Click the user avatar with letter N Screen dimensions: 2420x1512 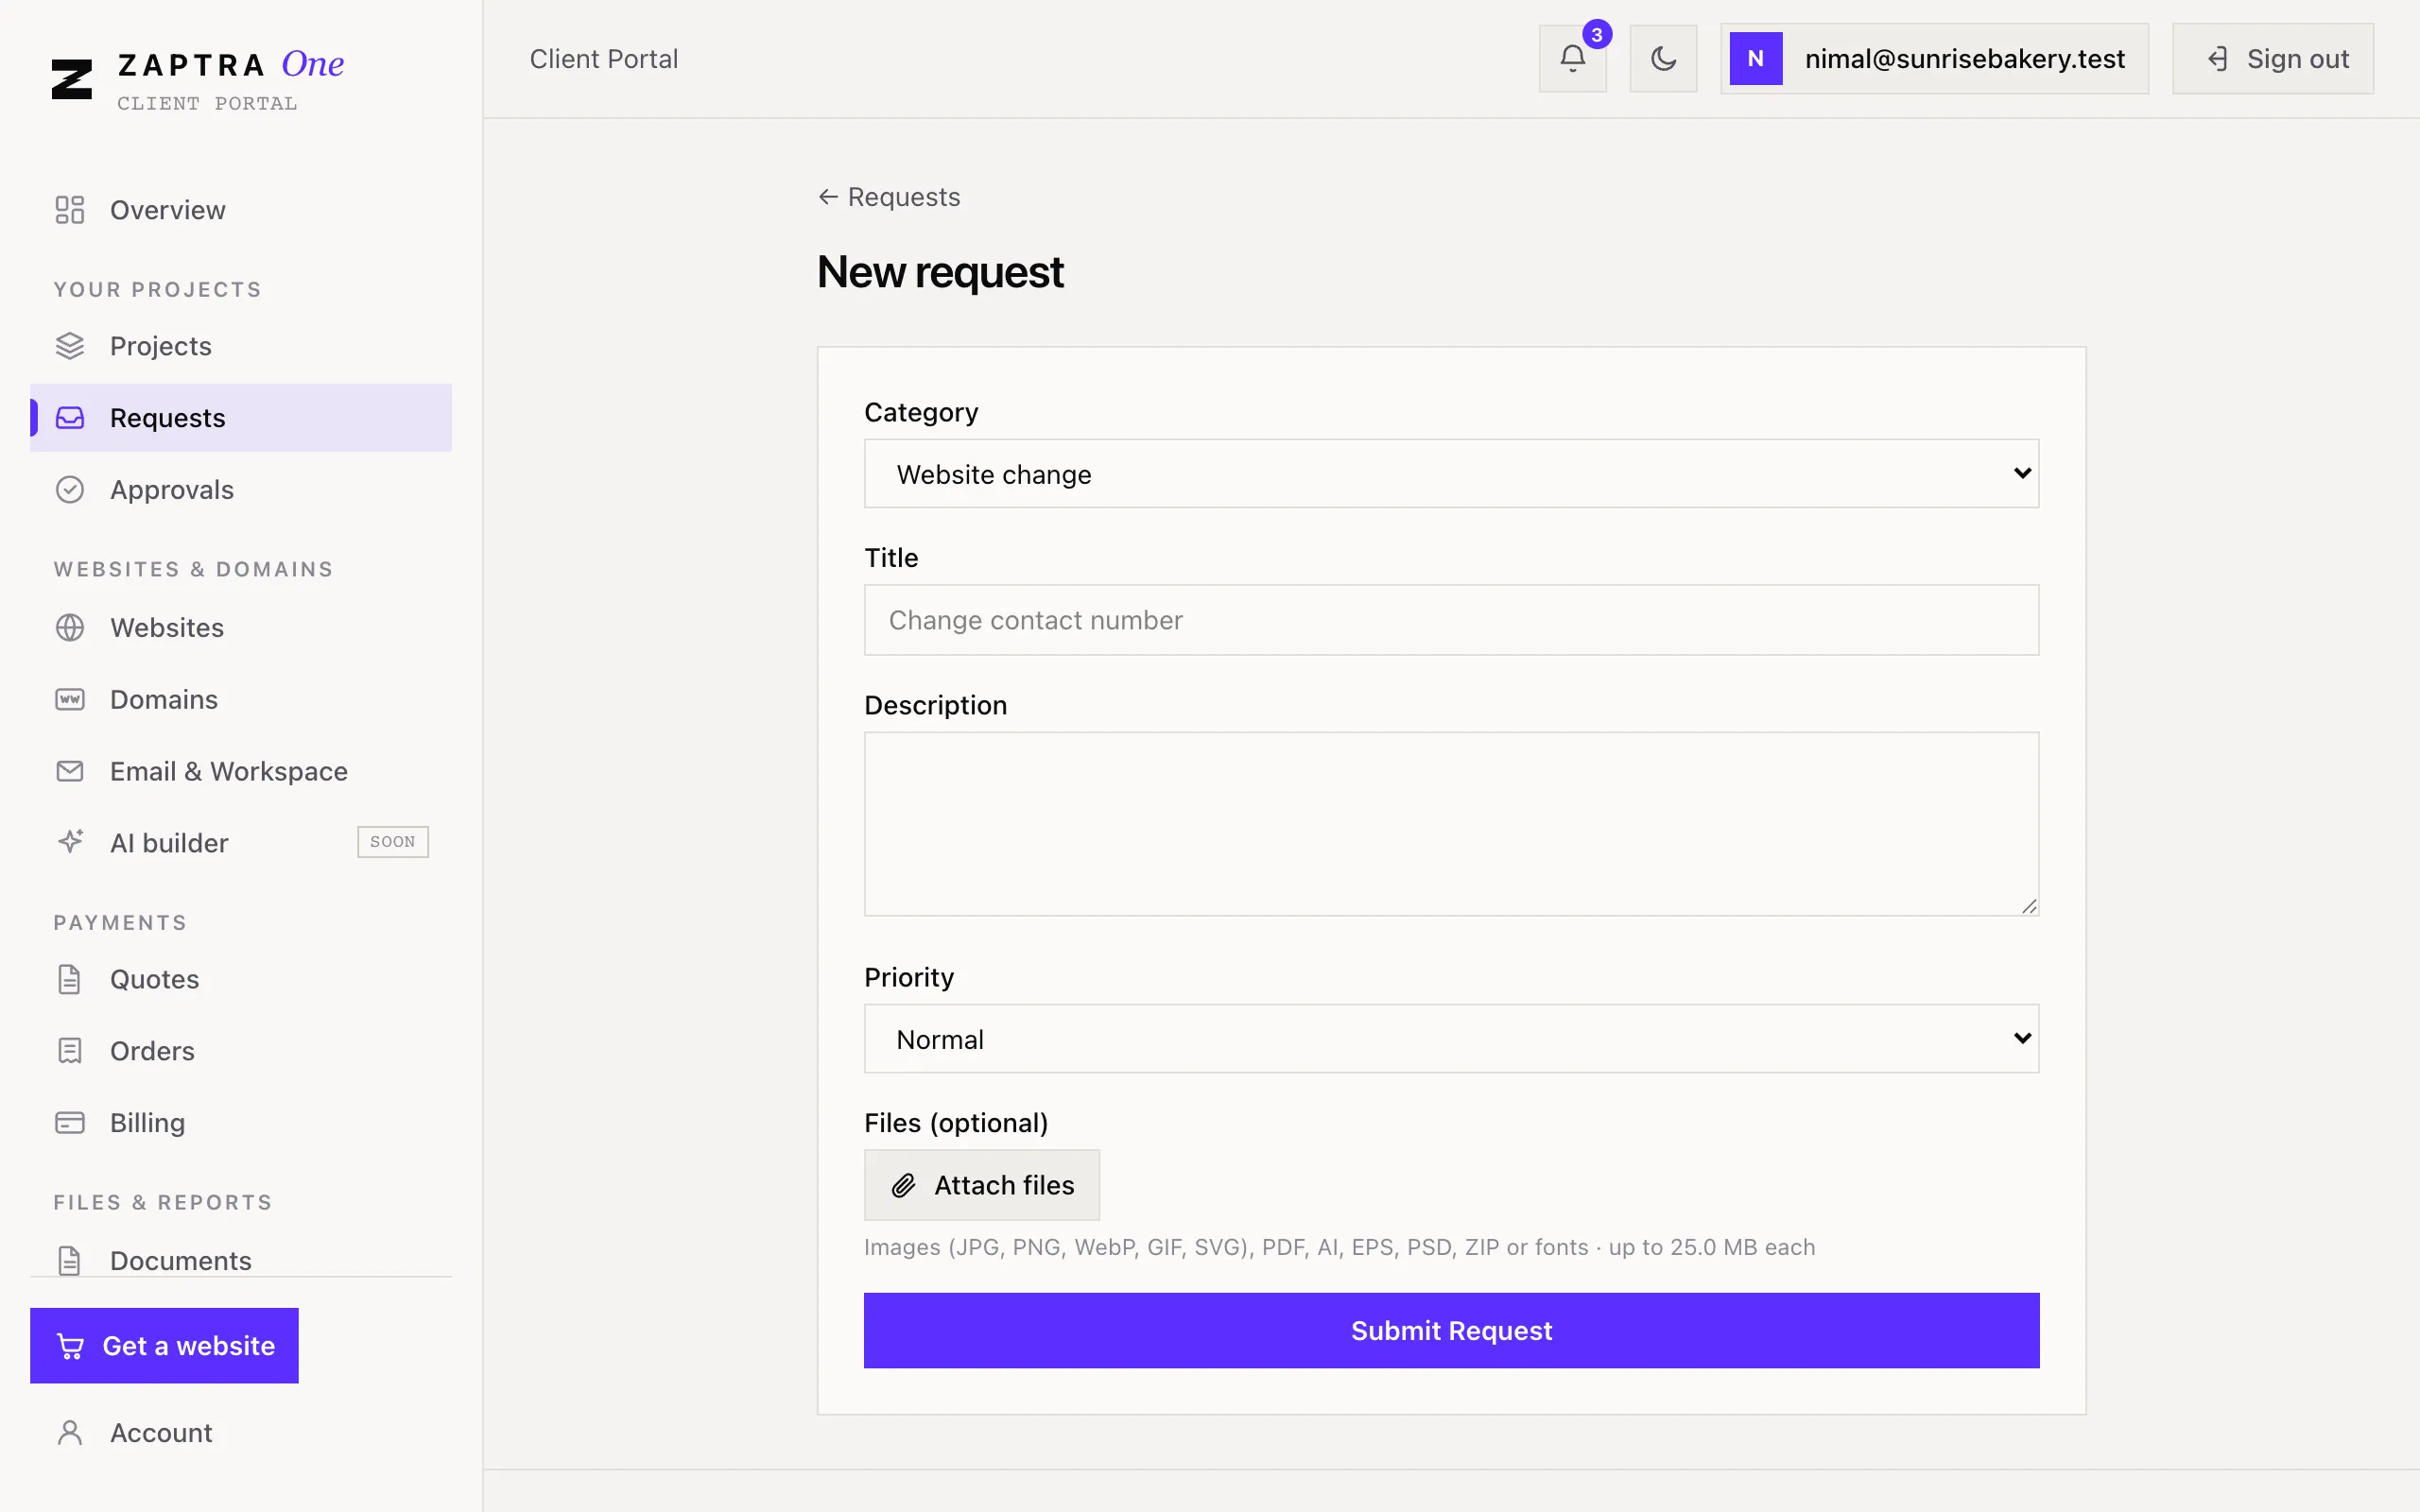[1756, 59]
